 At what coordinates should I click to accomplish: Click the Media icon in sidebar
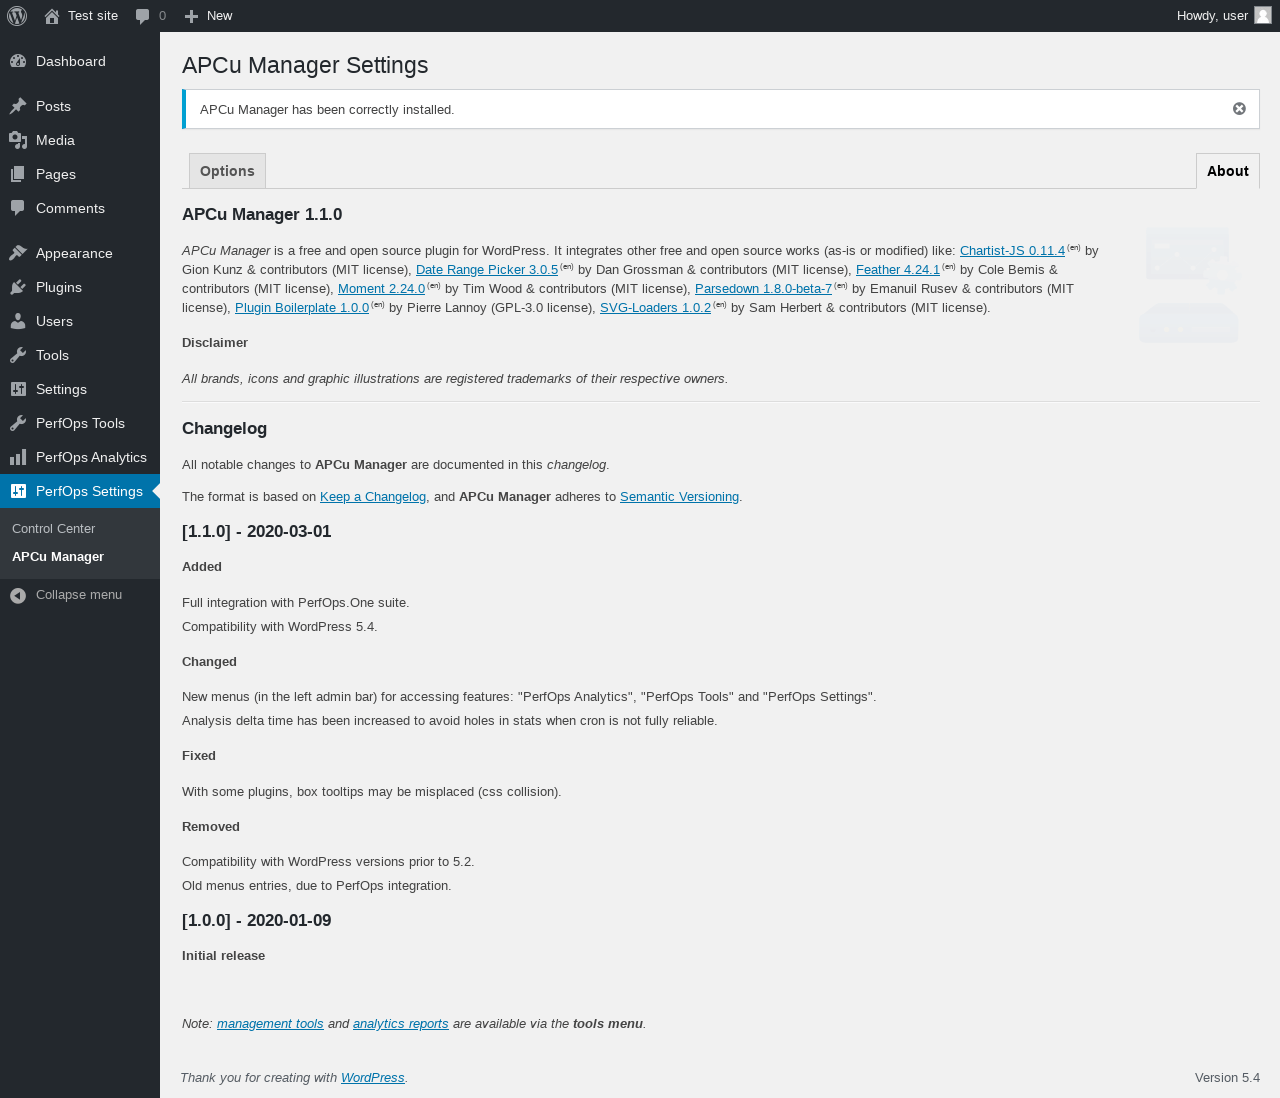pyautogui.click(x=18, y=140)
